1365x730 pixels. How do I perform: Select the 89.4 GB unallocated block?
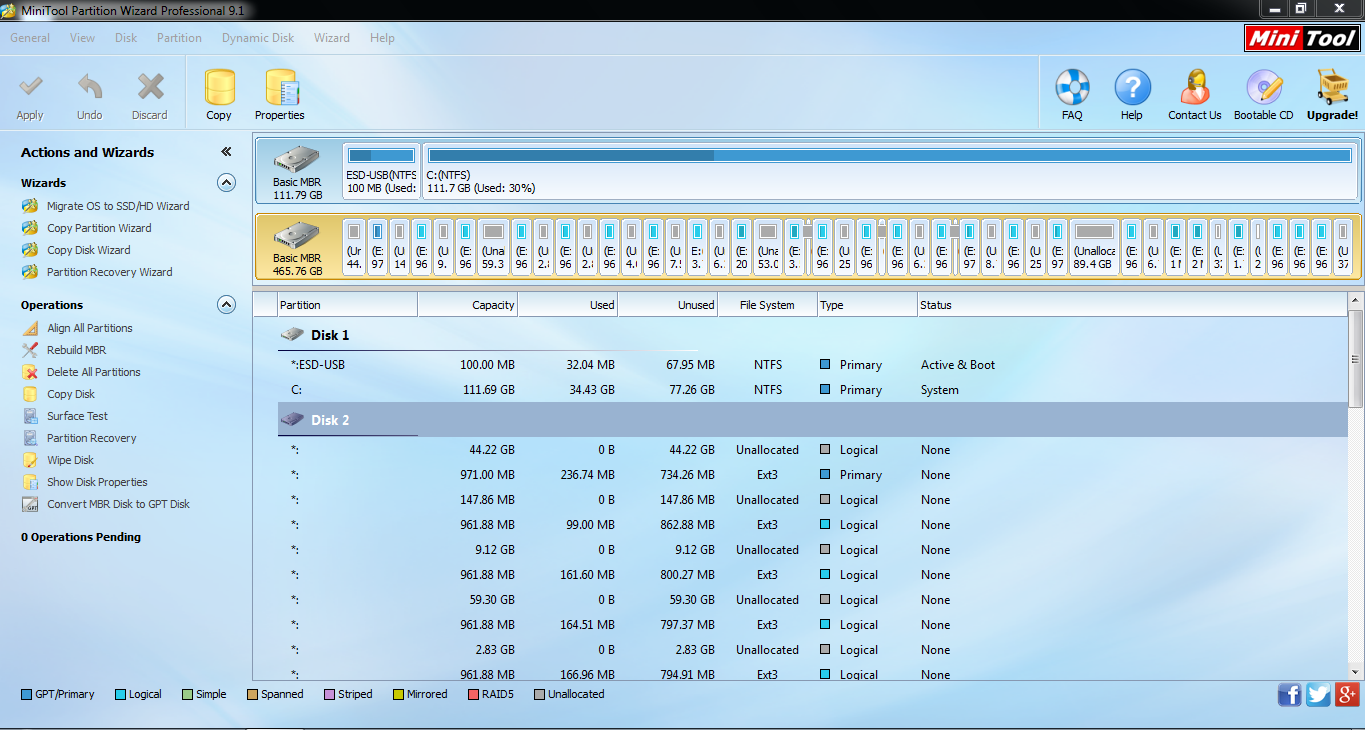[1093, 247]
